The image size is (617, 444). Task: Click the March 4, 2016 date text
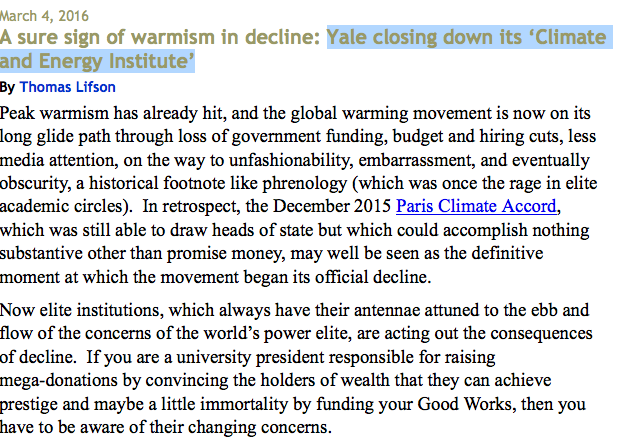pos(44,16)
